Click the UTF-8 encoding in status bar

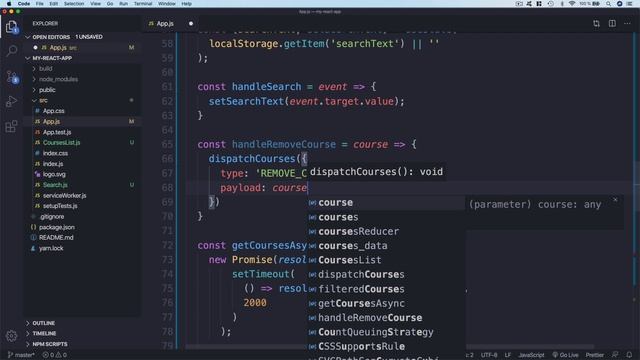click(489, 355)
